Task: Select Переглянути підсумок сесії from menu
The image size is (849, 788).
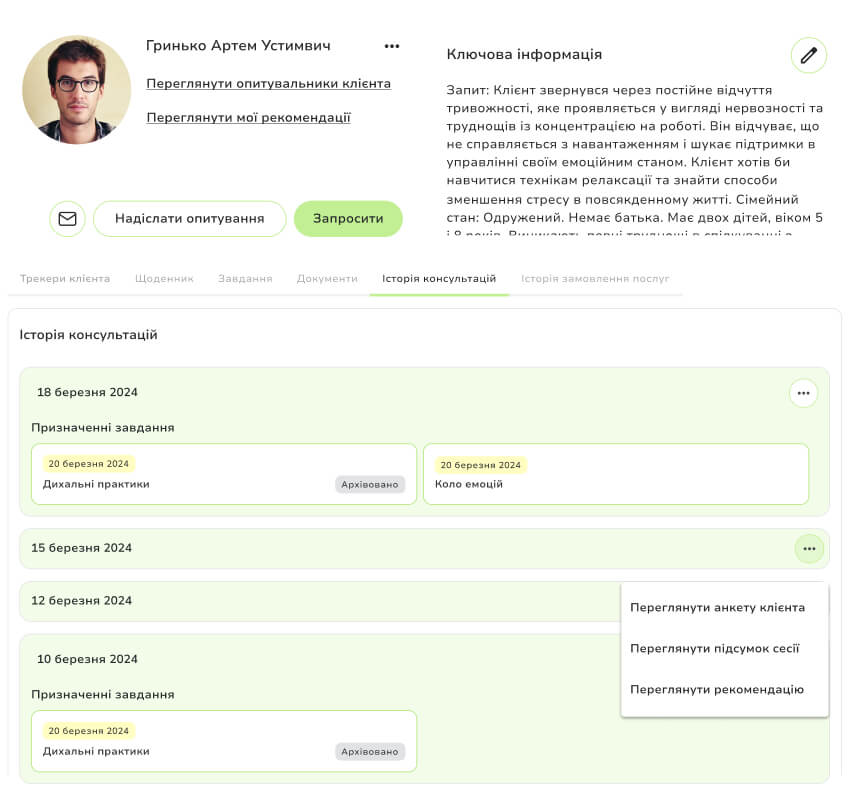Action: point(714,648)
